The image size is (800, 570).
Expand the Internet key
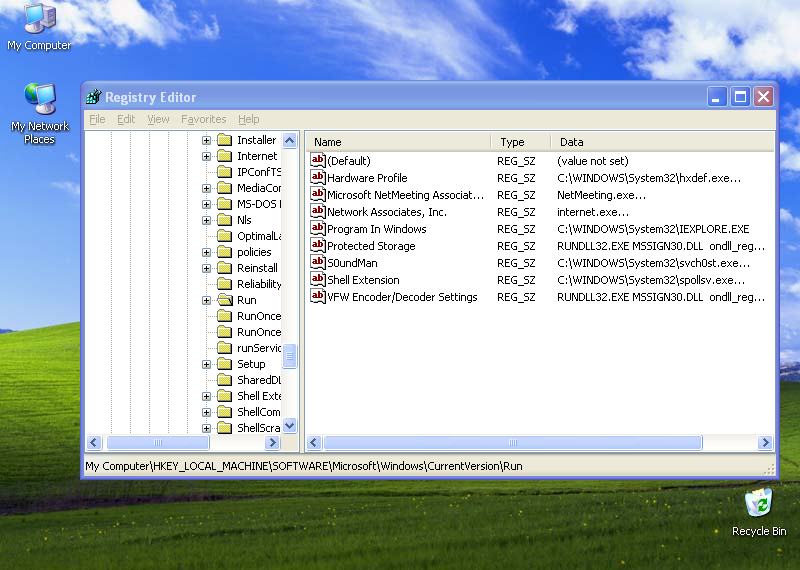coord(206,156)
